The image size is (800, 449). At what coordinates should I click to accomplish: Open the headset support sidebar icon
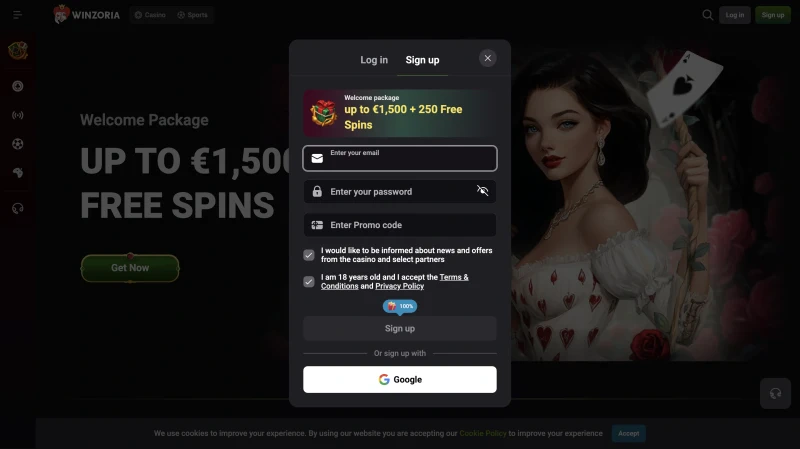[x=18, y=209]
